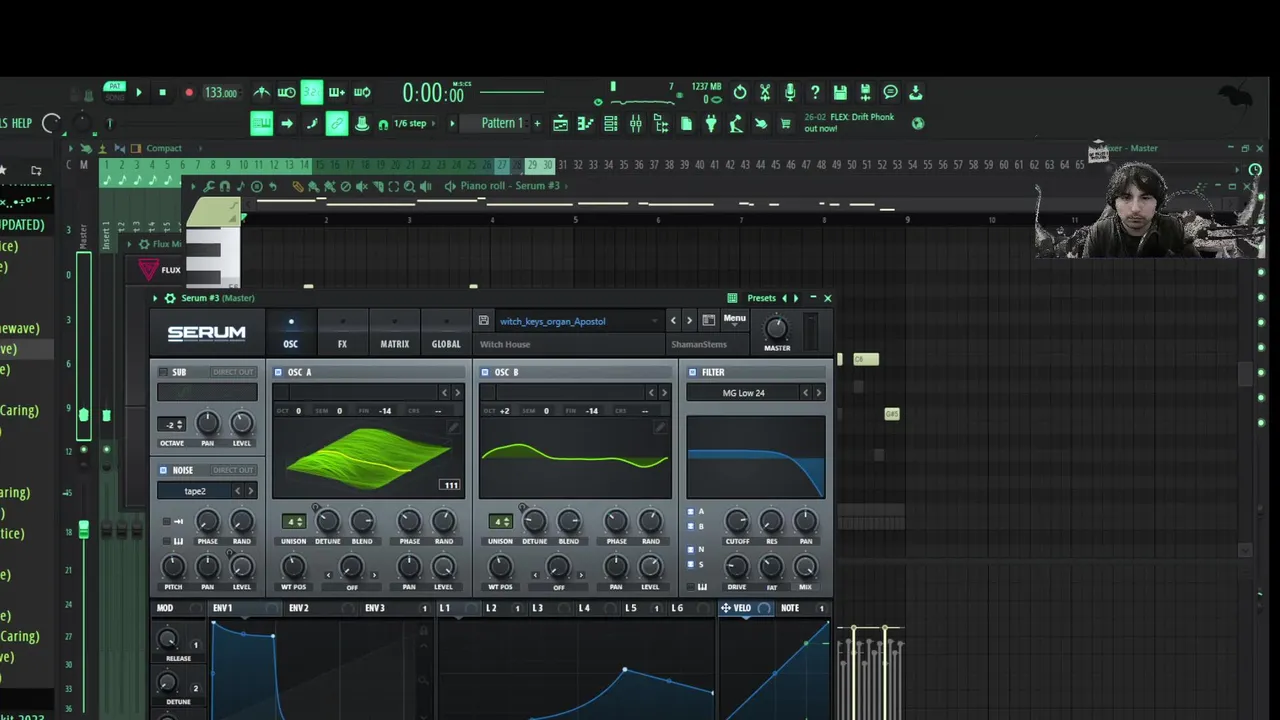Stop playback with the stop button

(162, 93)
